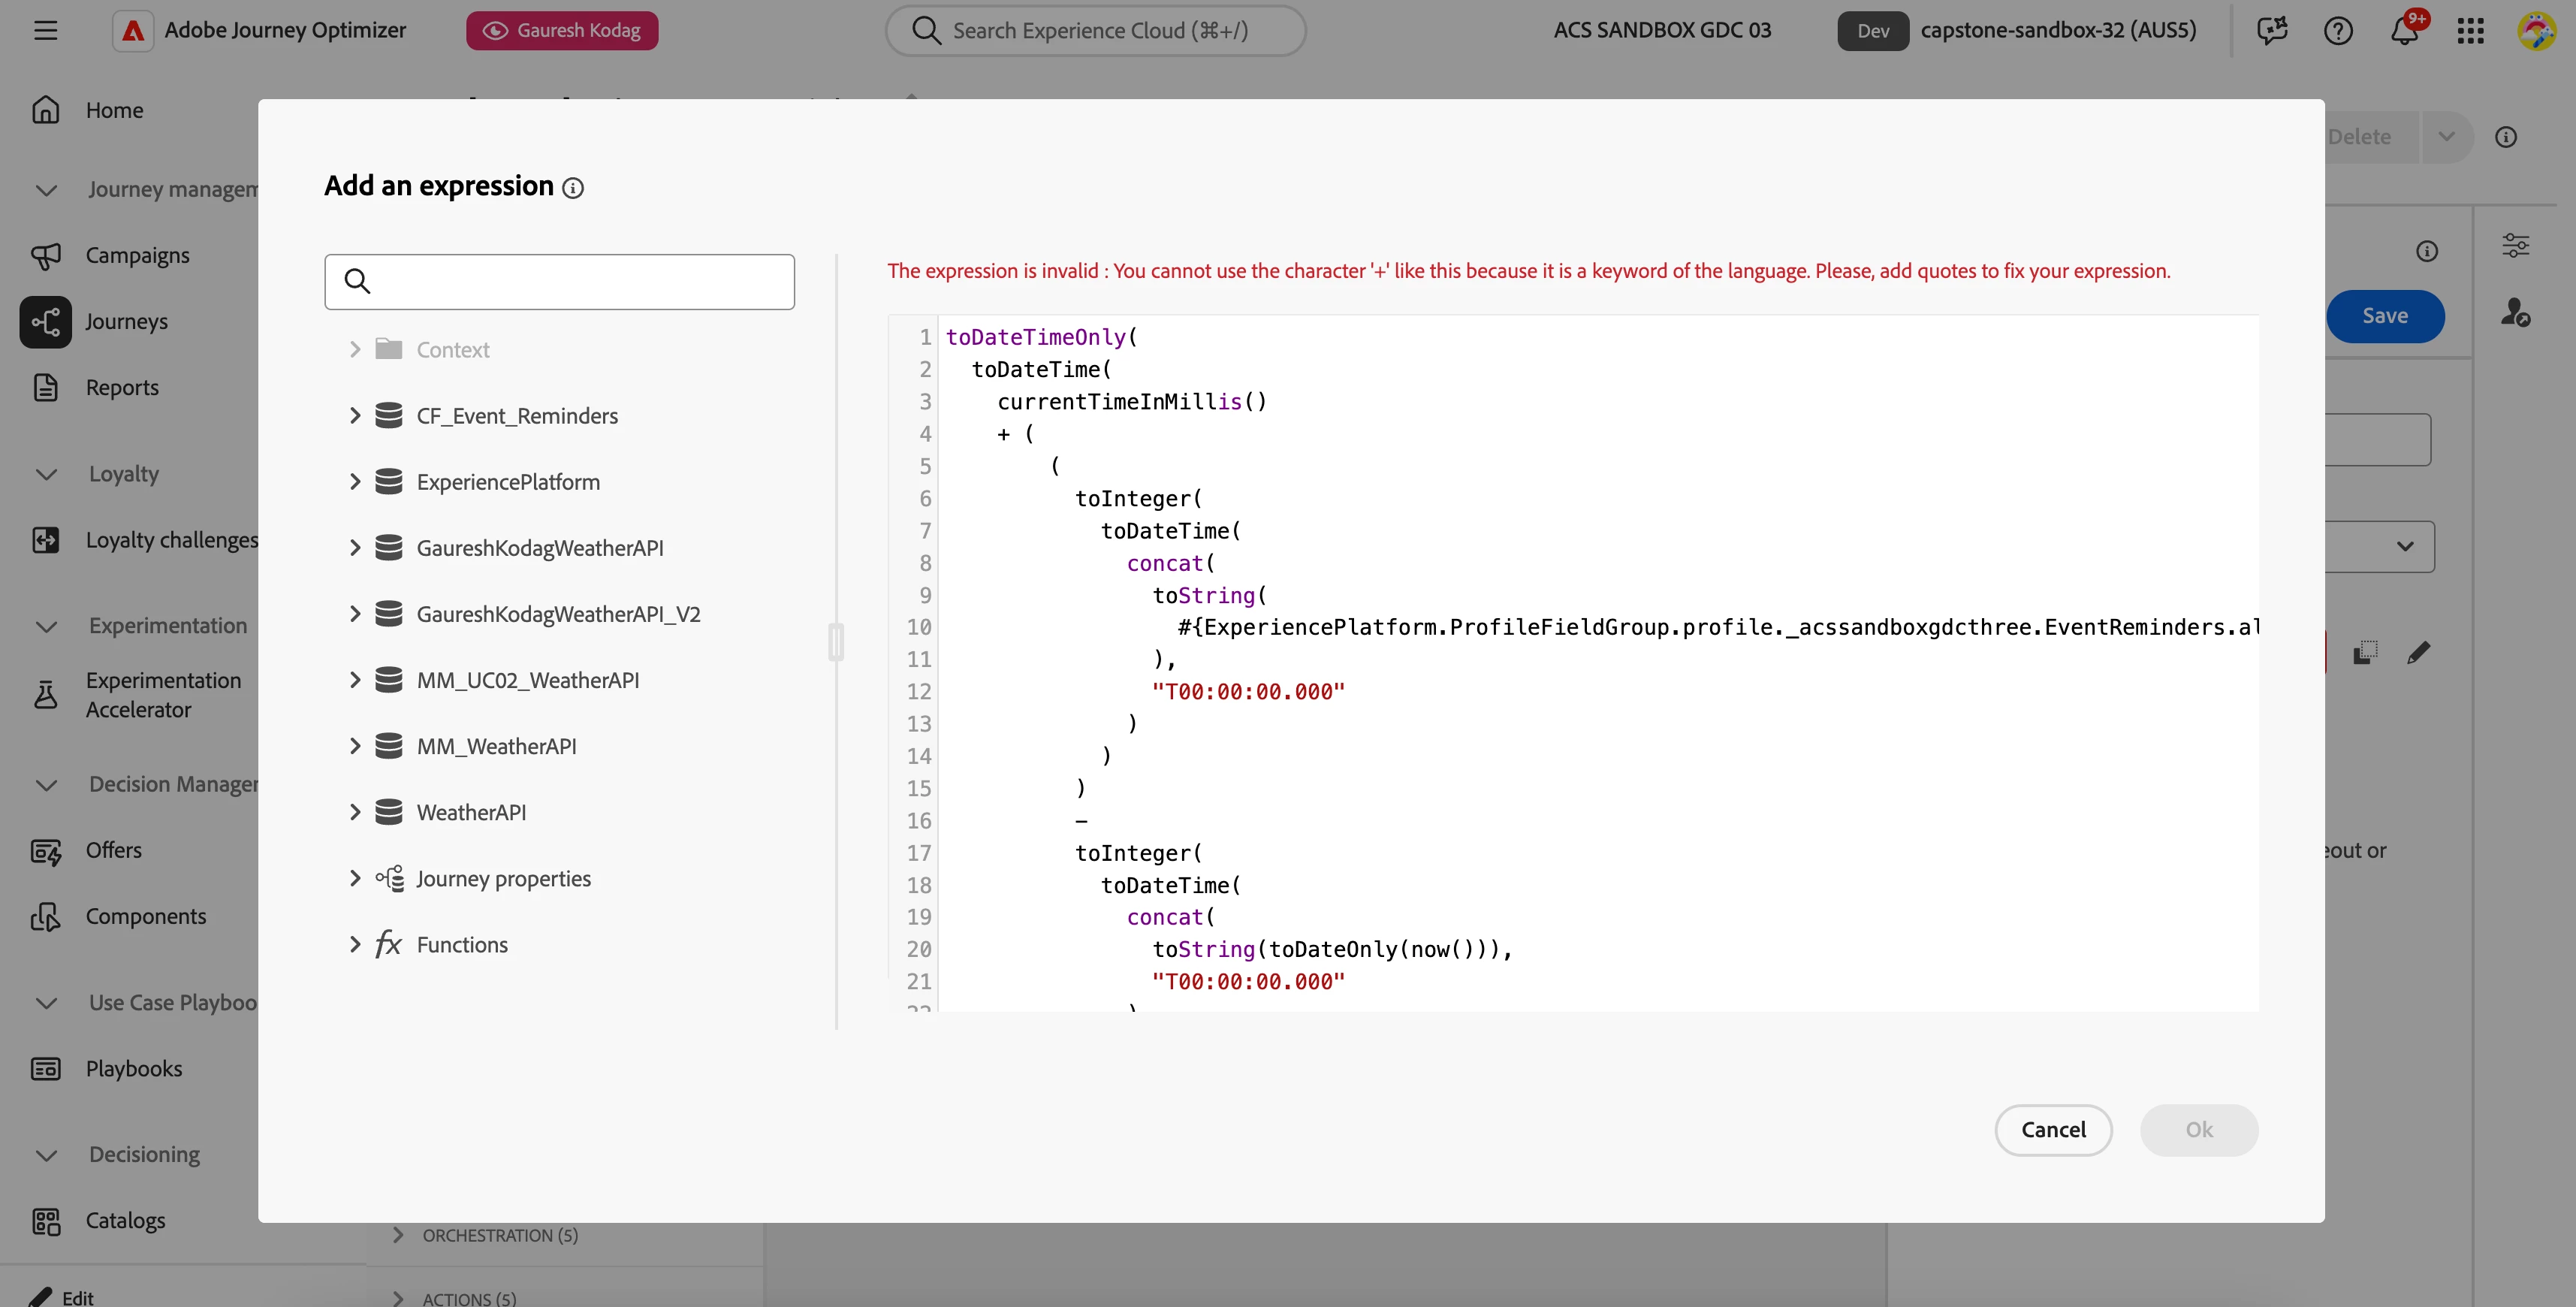Click the Cancel button

tap(2052, 1130)
